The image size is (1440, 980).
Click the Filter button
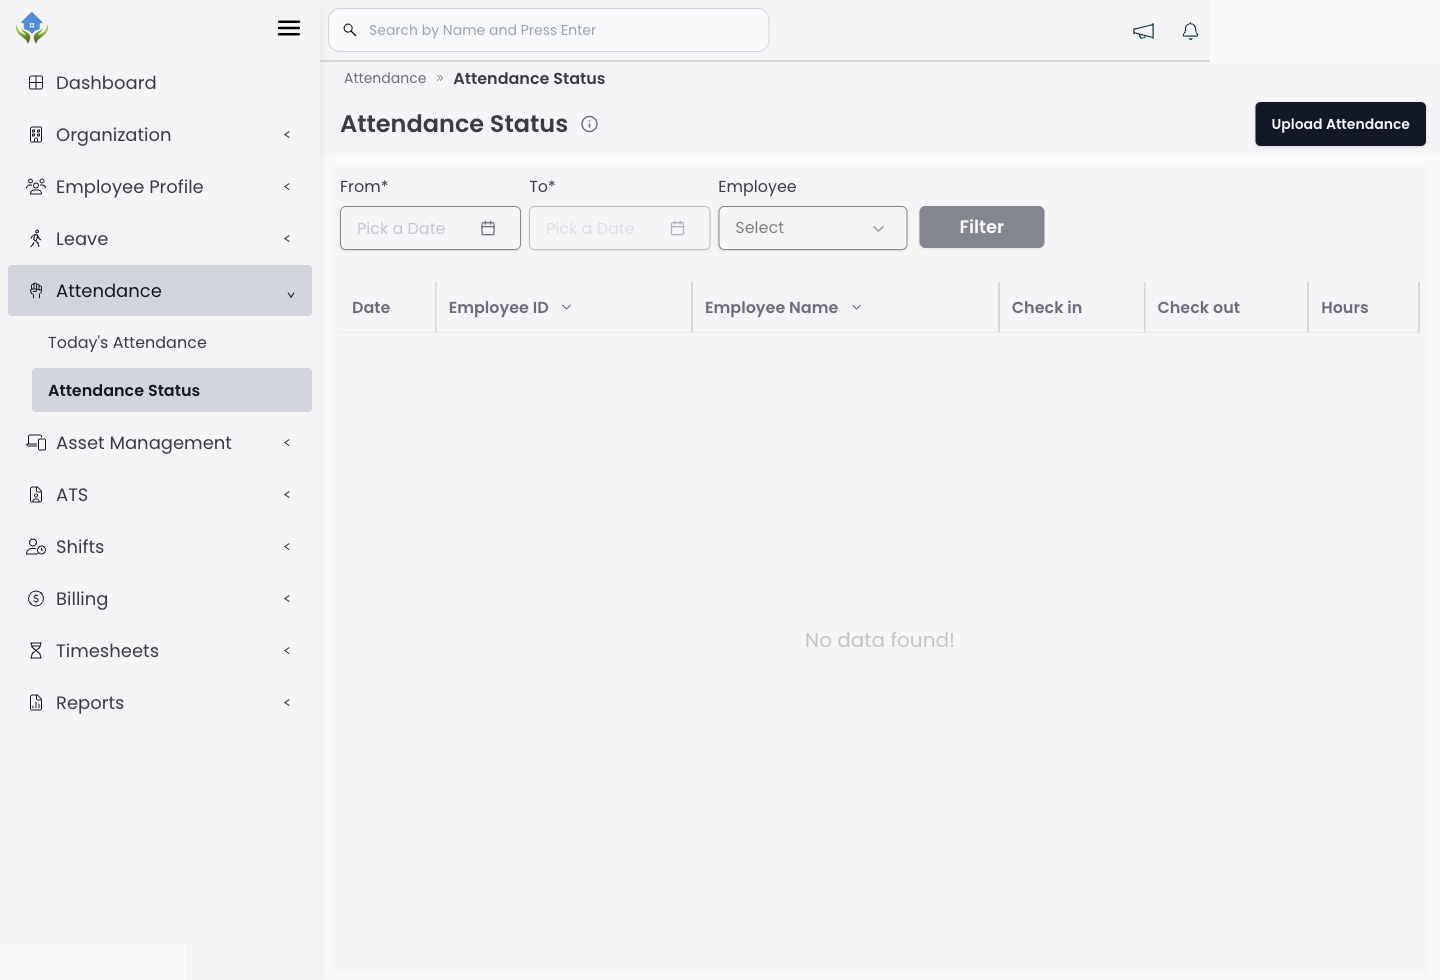[982, 227]
